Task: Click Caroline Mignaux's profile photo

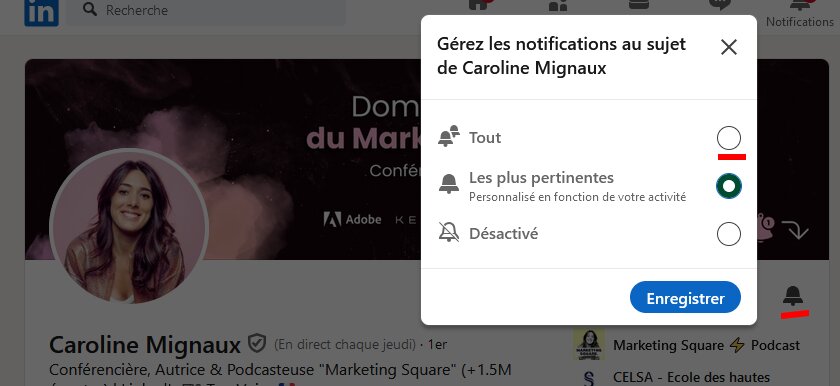Action: click(129, 229)
